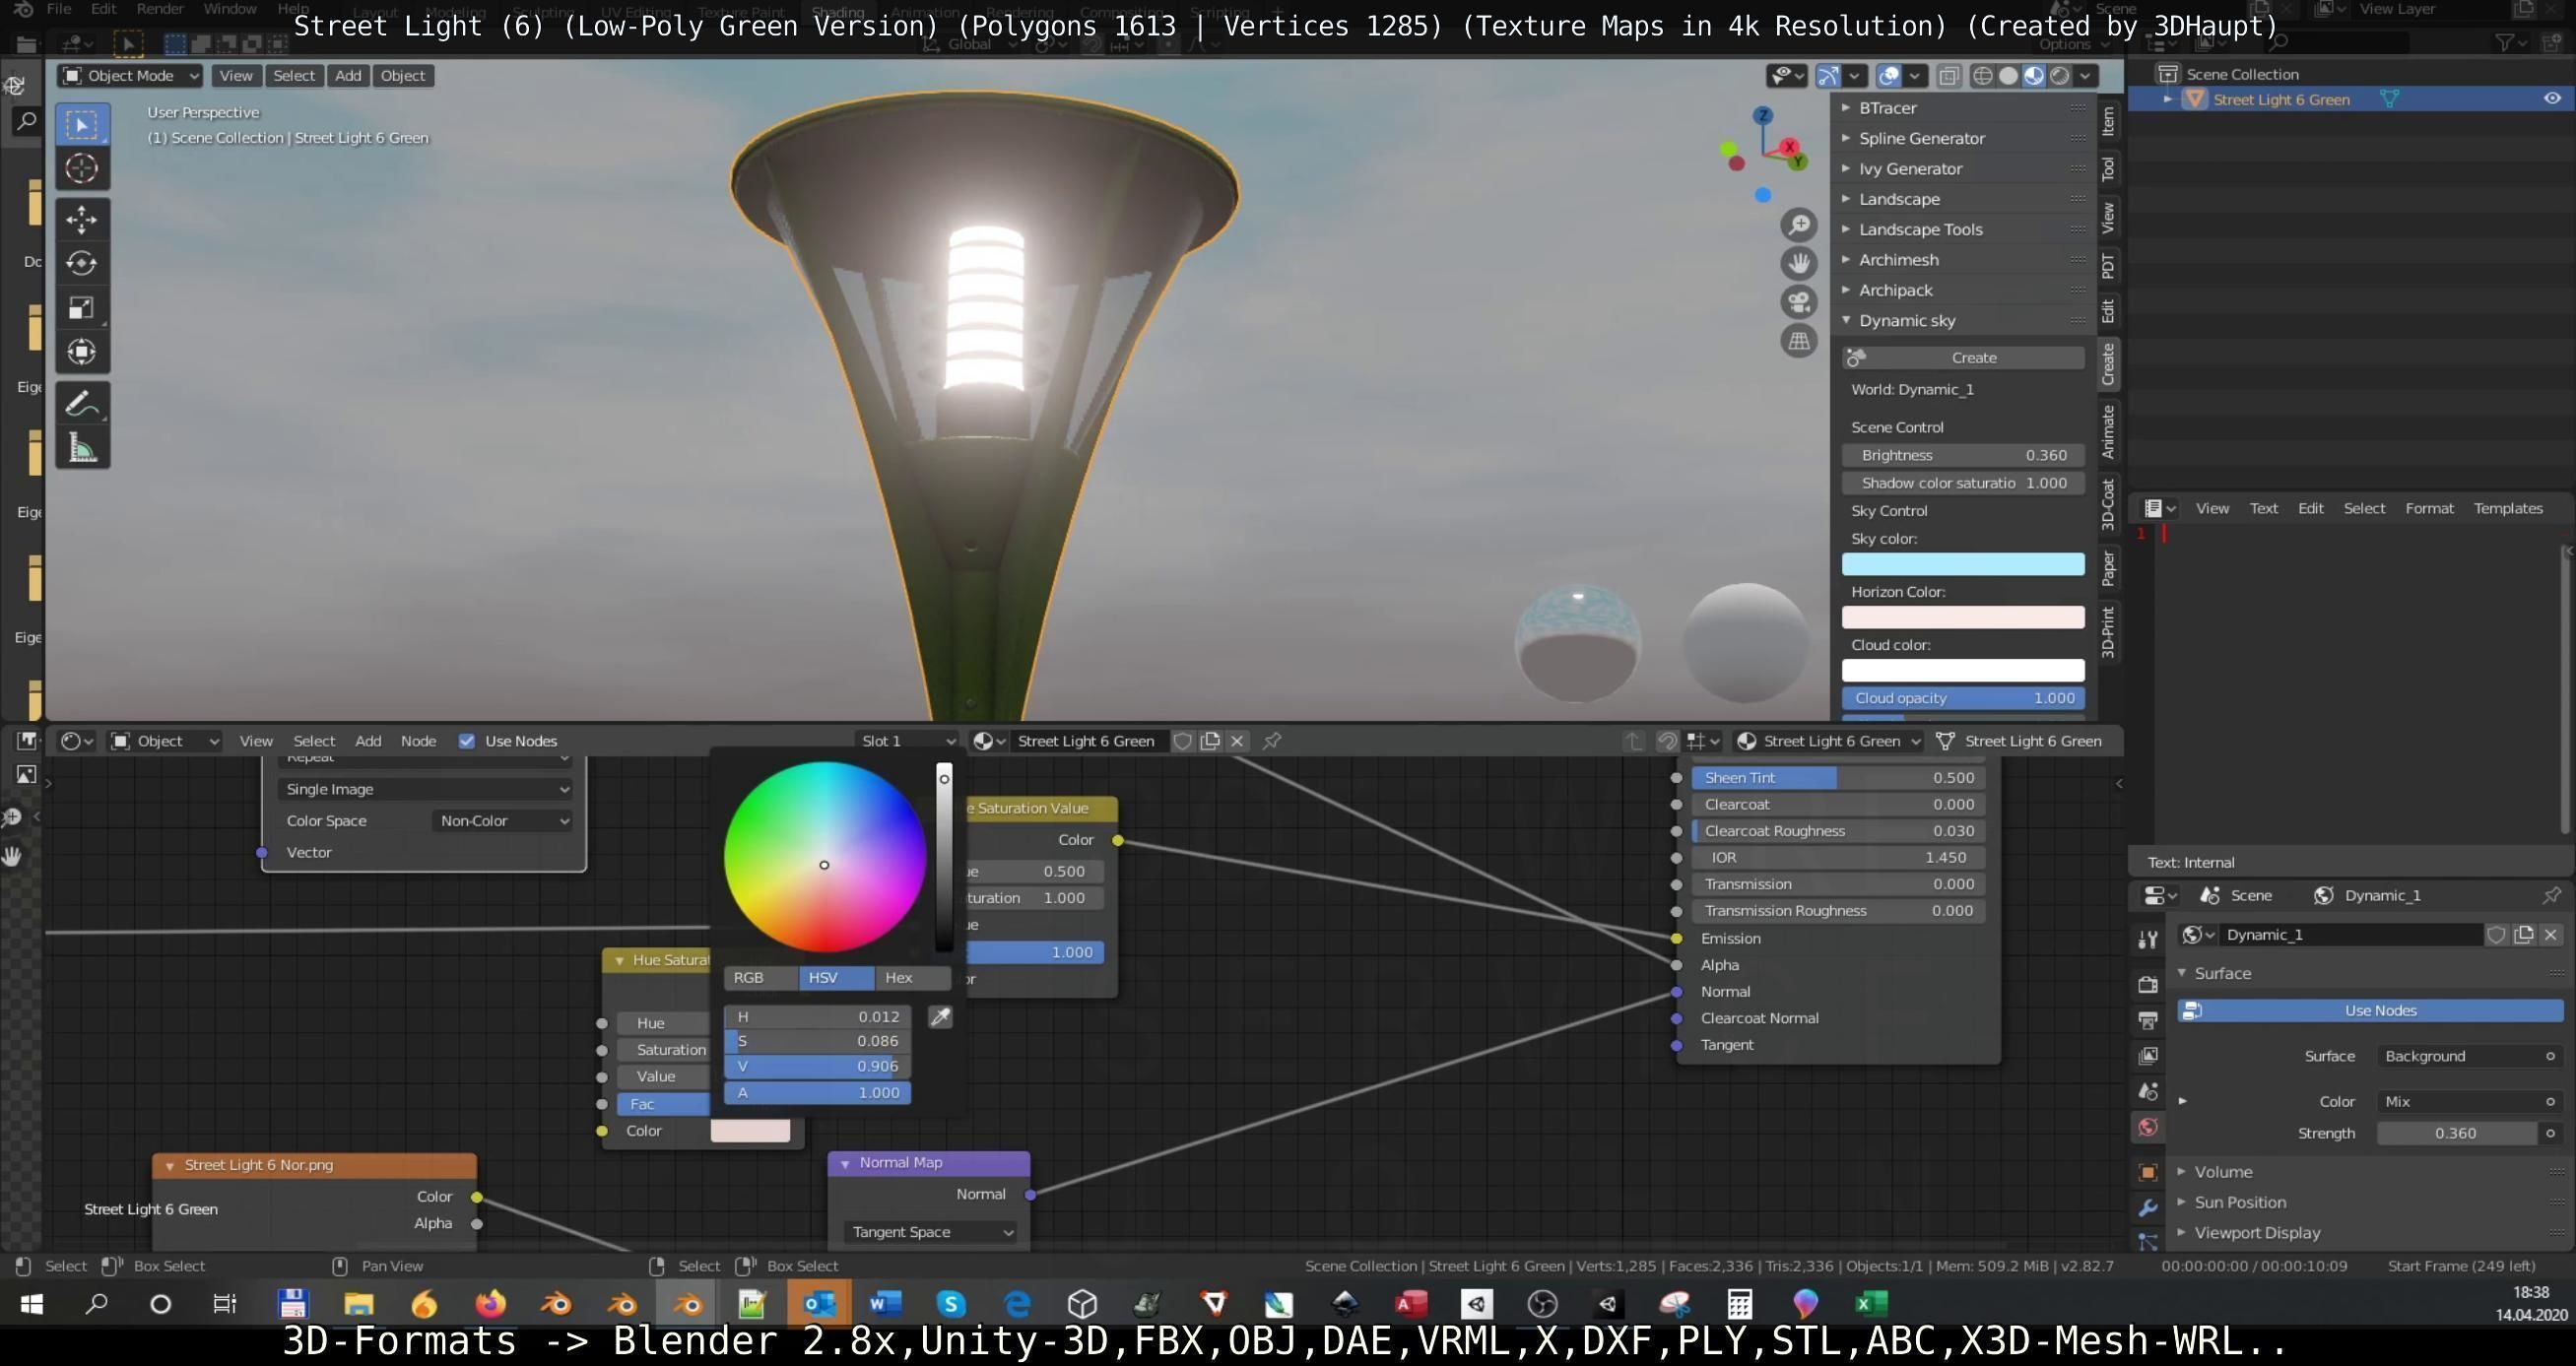The width and height of the screenshot is (2576, 1366).
Task: Click the Horizon Color swatch
Action: [x=1963, y=618]
